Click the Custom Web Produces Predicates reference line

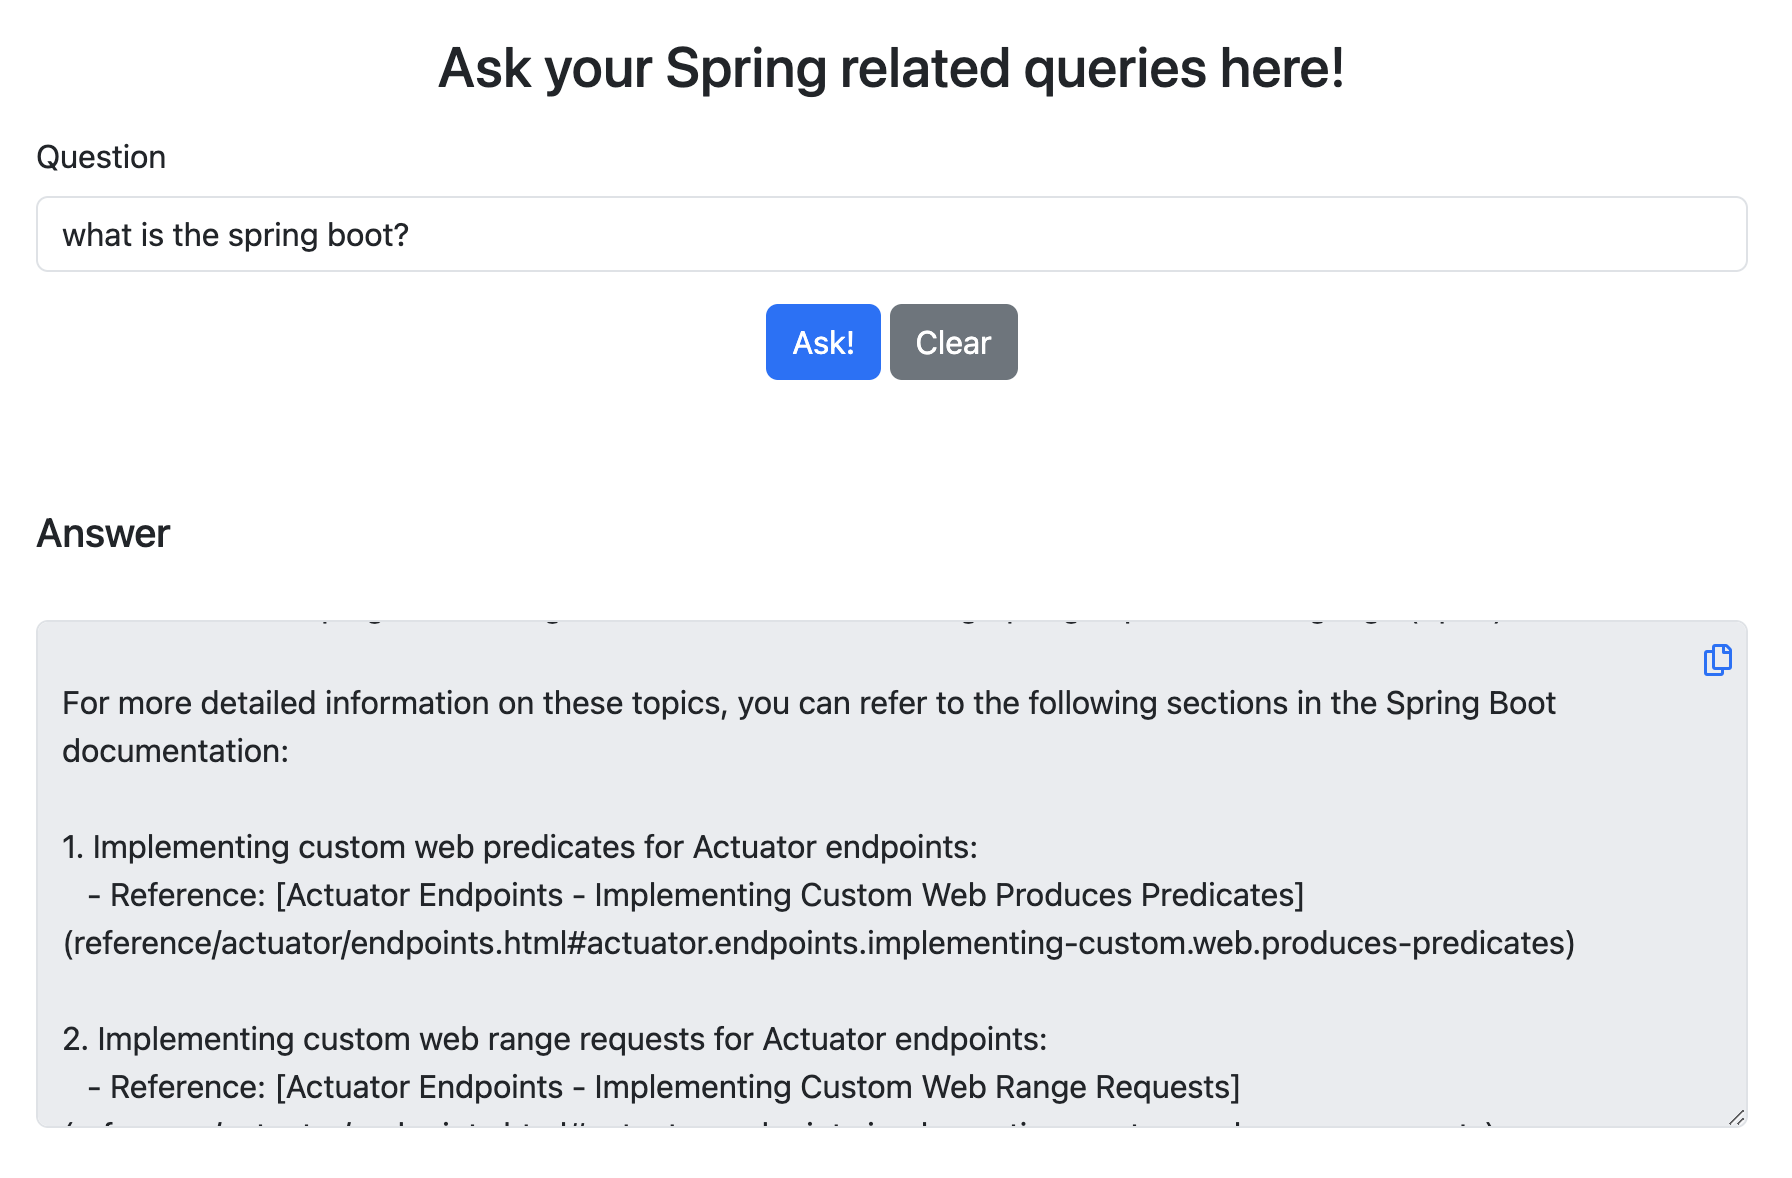click(x=695, y=895)
